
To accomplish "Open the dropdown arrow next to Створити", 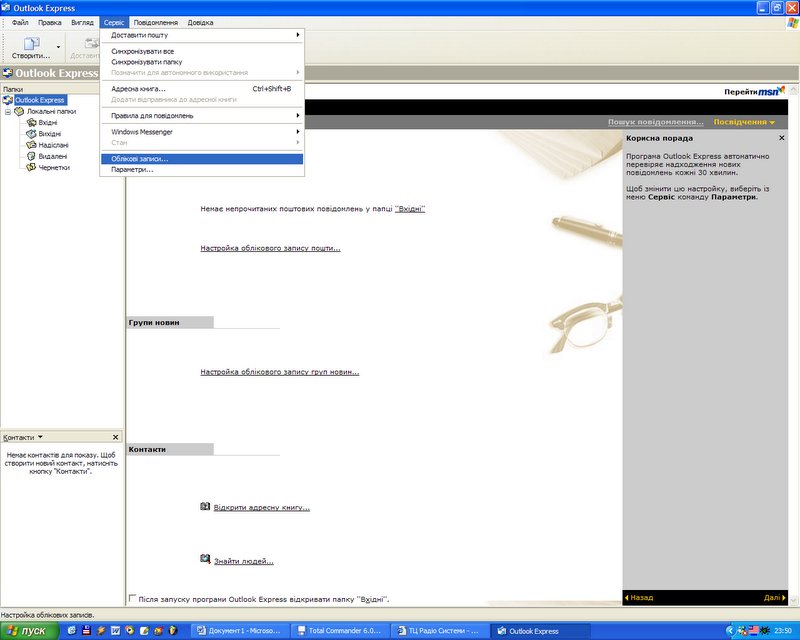I will coord(58,47).
